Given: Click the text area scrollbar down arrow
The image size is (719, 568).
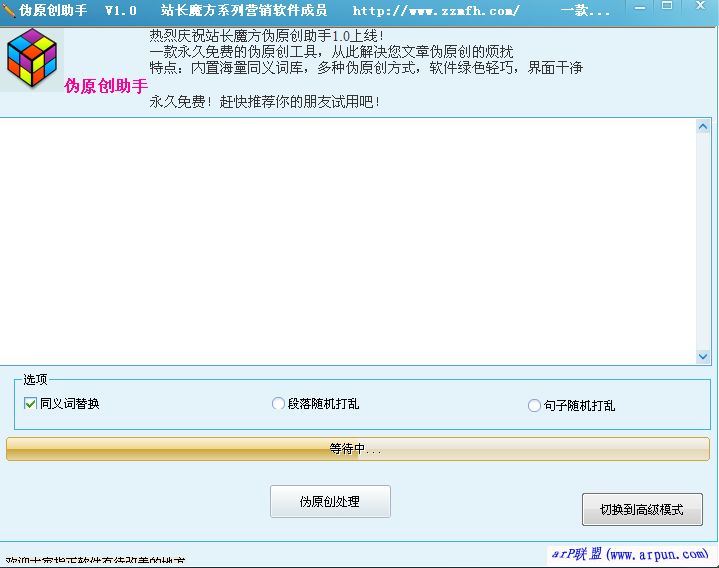Looking at the screenshot, I should (703, 356).
